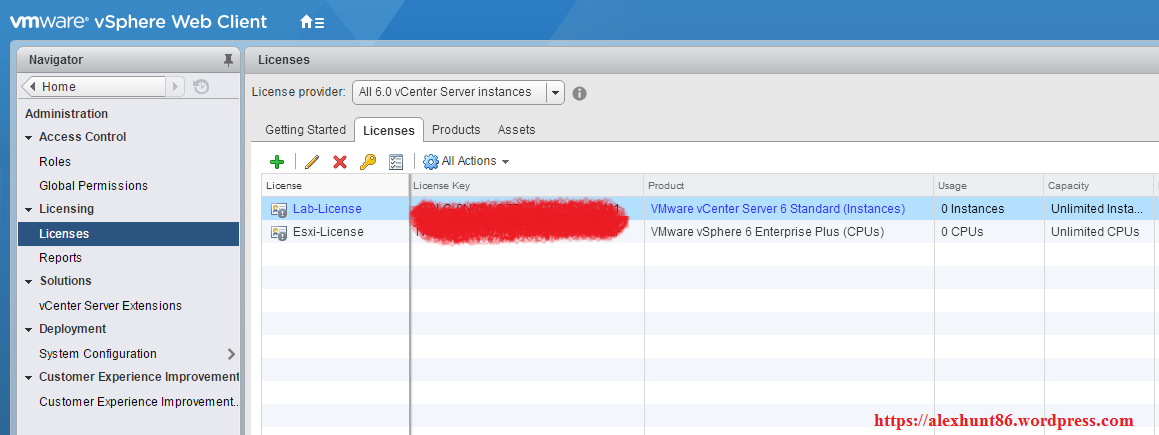The width and height of the screenshot is (1159, 435).
Task: Open Reports under Licensing
Action: tap(61, 258)
